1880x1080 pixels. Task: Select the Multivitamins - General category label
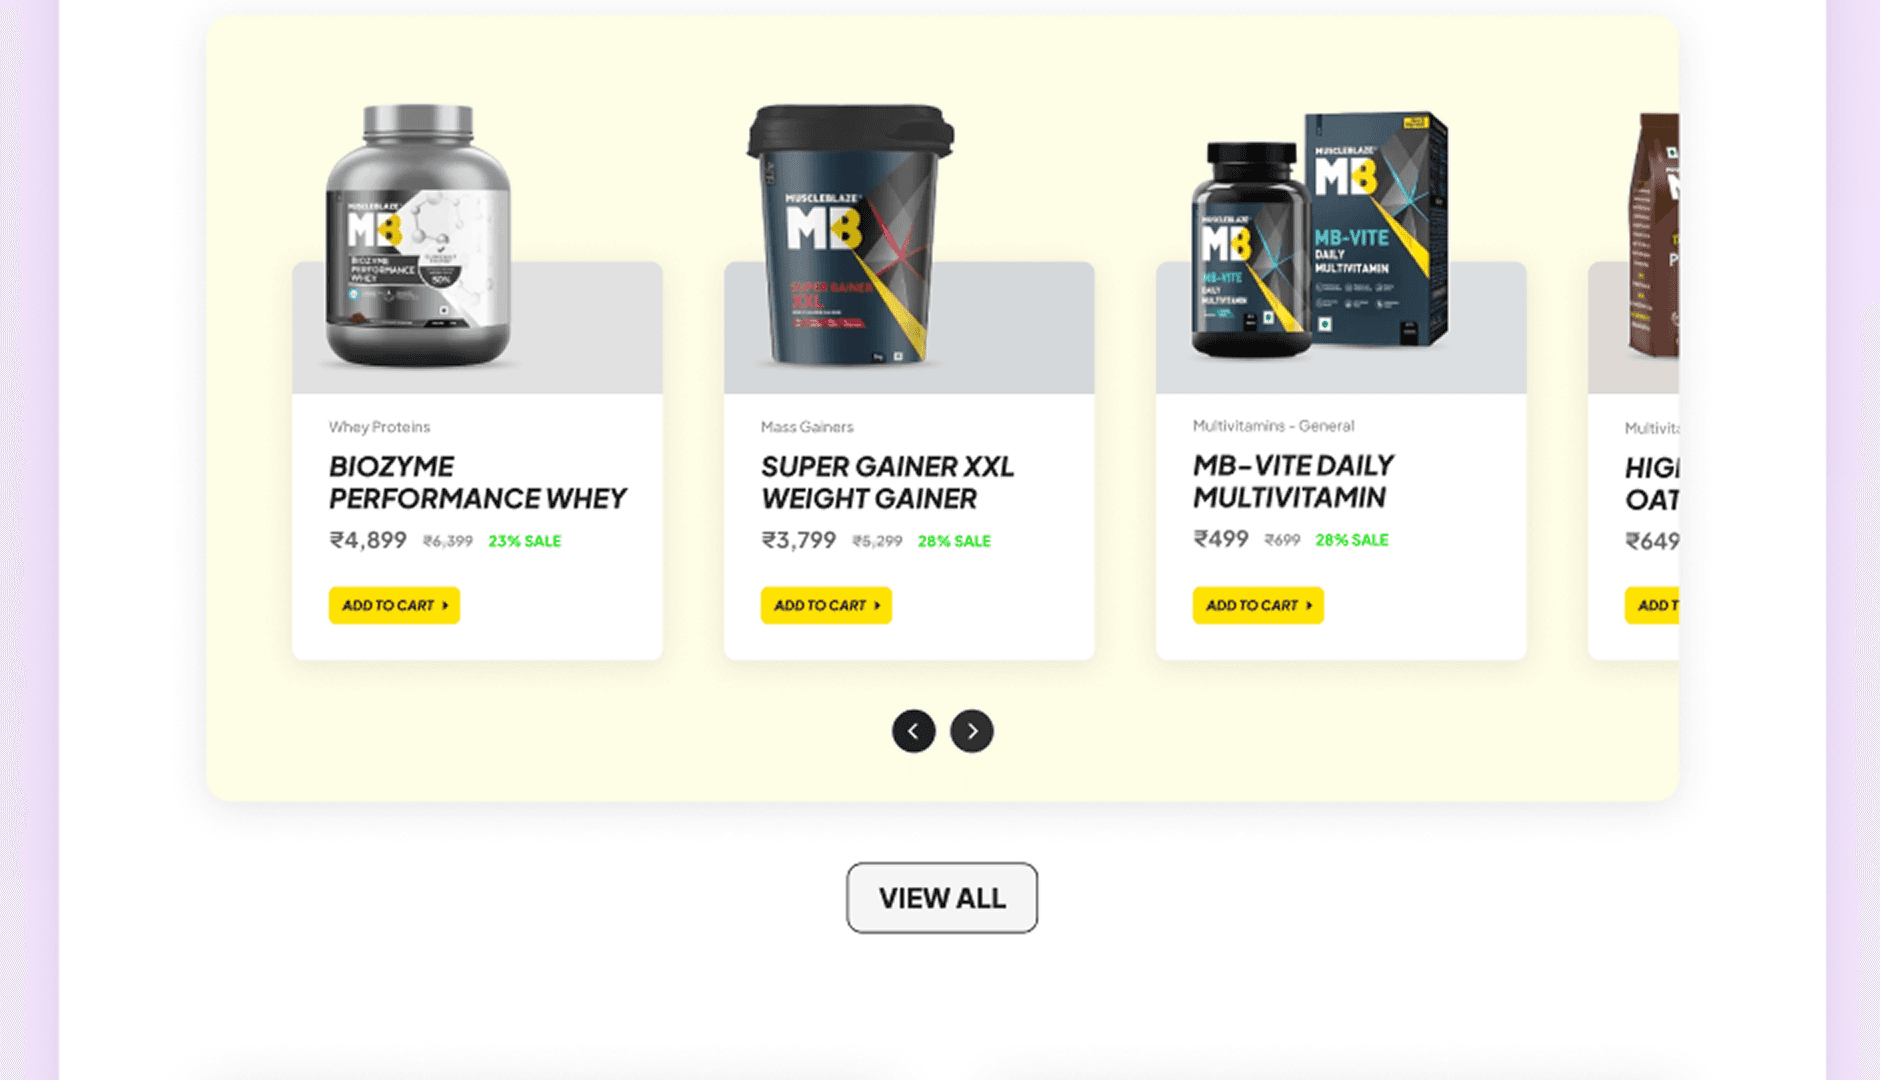click(1273, 426)
